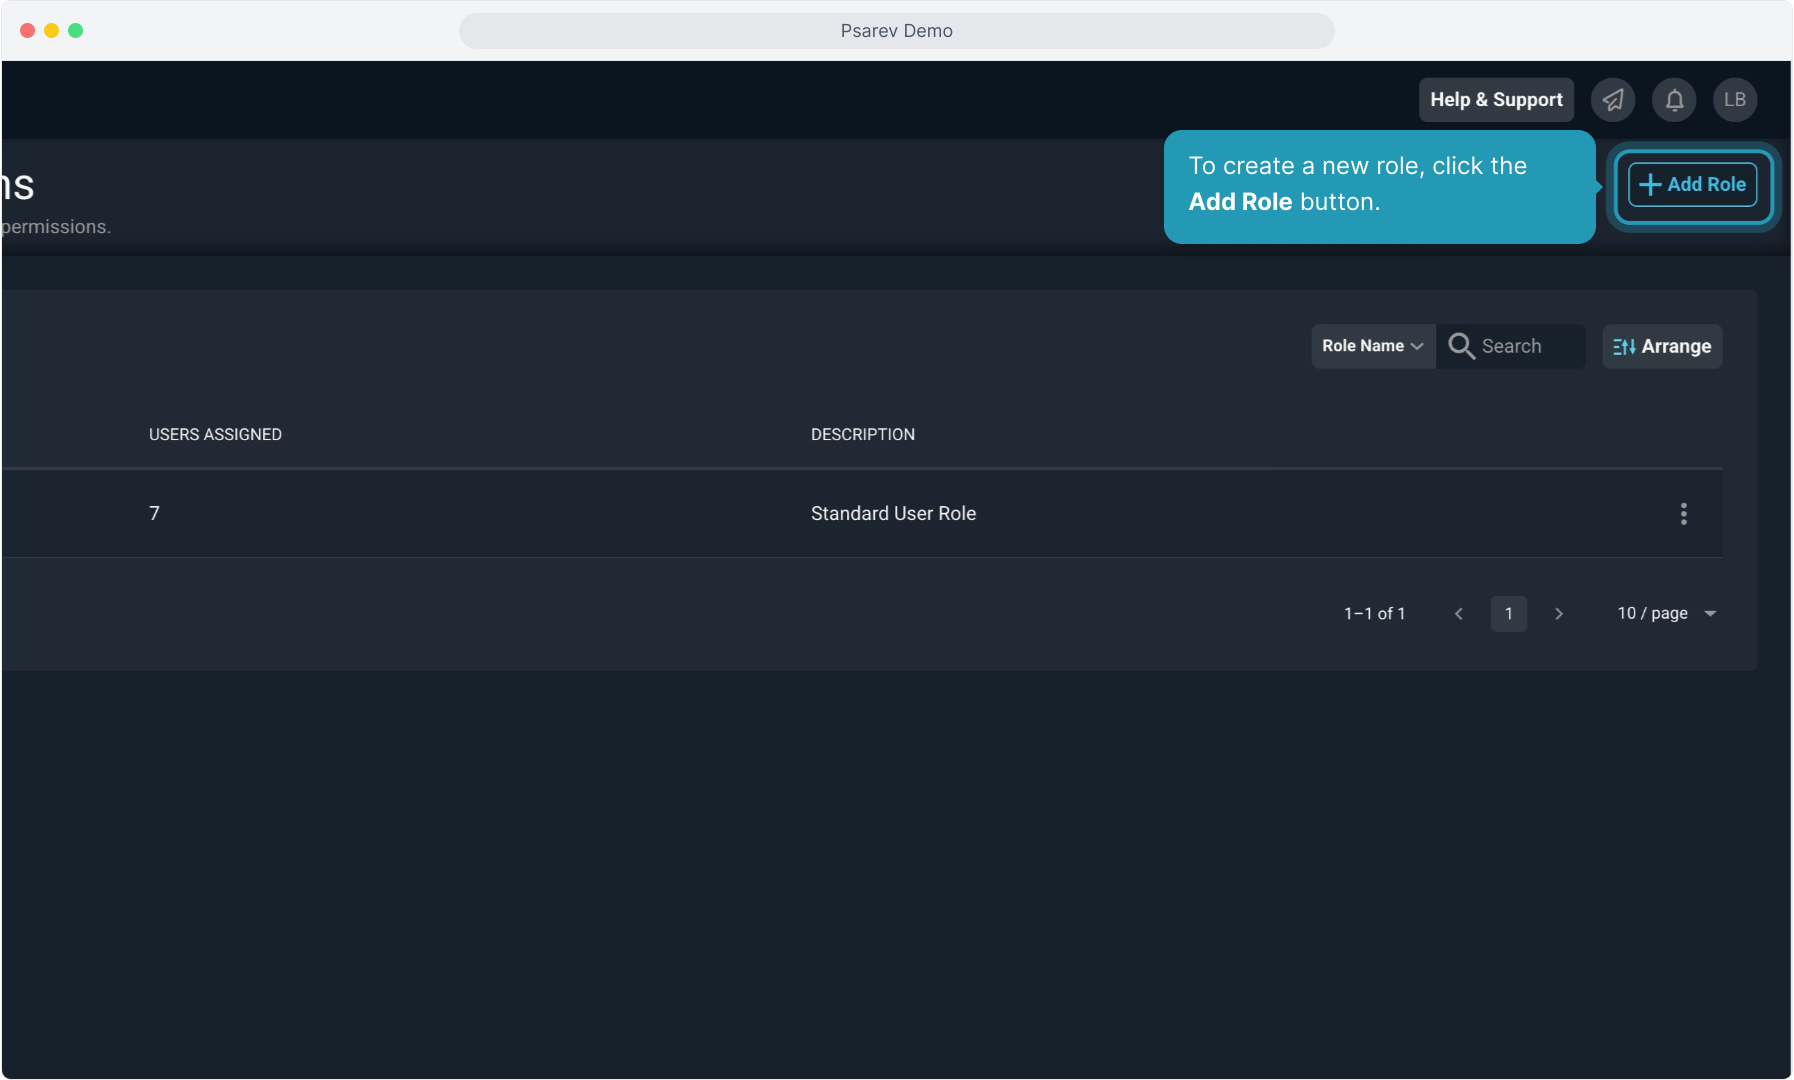Expand the Role Name filter dropdown
This screenshot has width=1794, height=1080.
[1372, 346]
